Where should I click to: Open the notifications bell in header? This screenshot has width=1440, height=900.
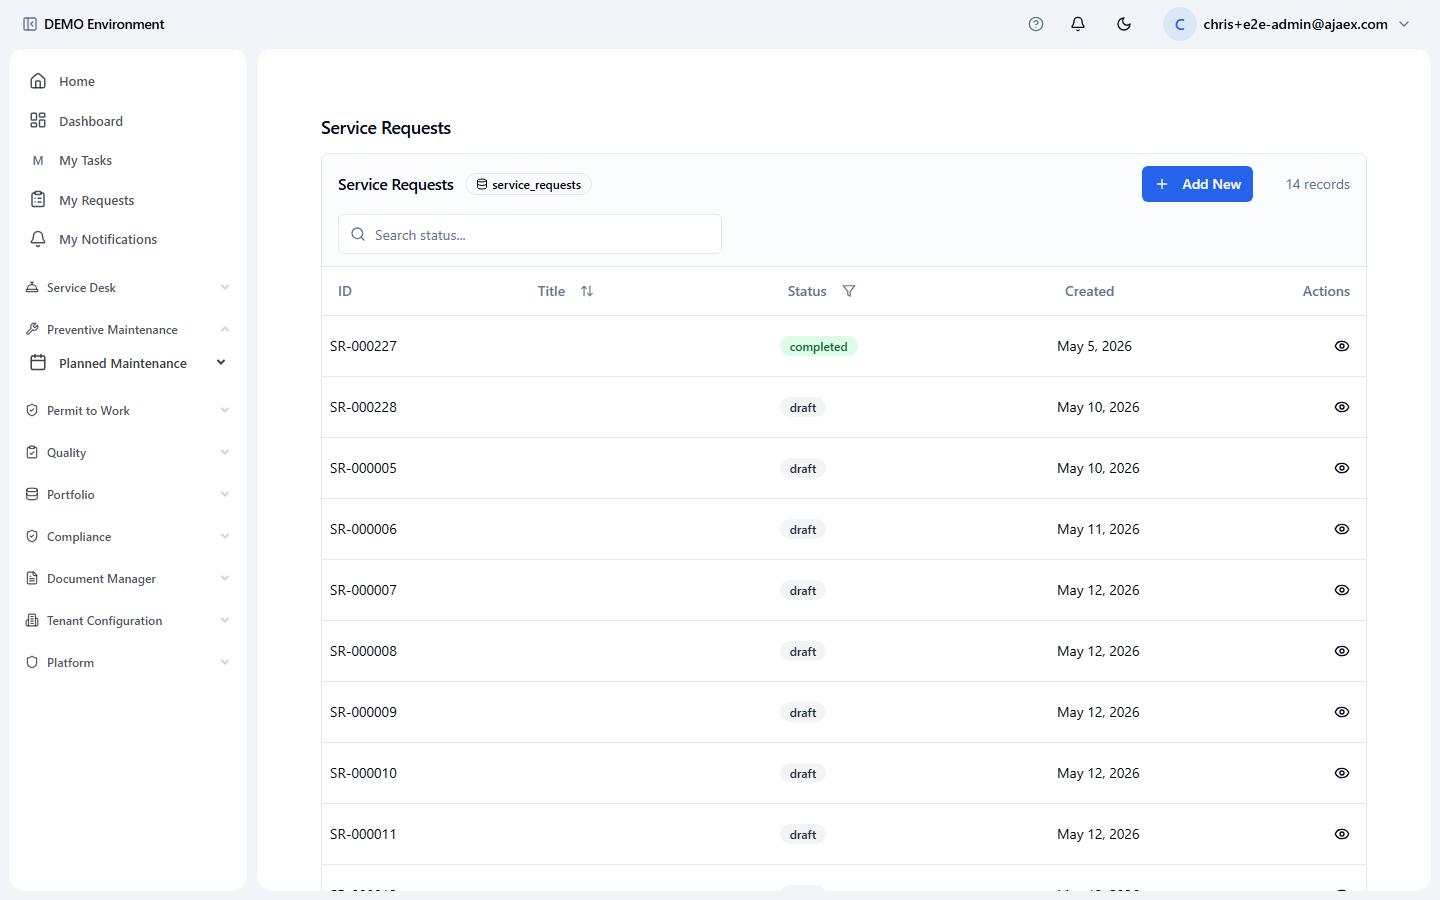coord(1078,24)
